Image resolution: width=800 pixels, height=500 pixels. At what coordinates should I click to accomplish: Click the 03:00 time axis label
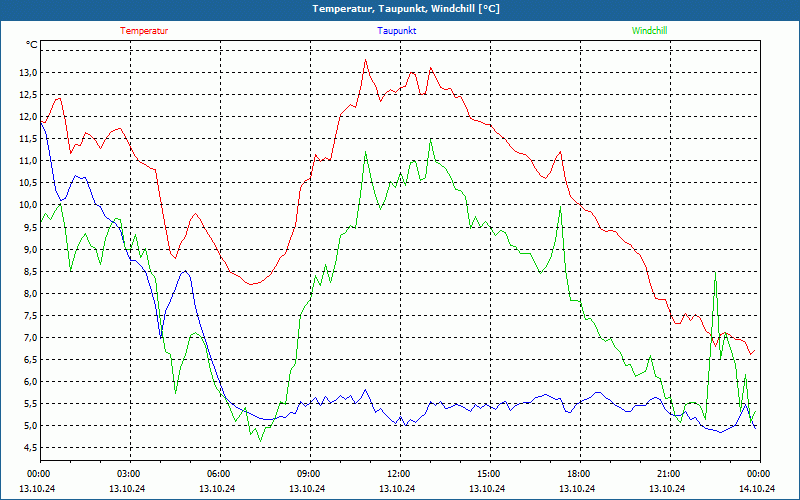129,474
